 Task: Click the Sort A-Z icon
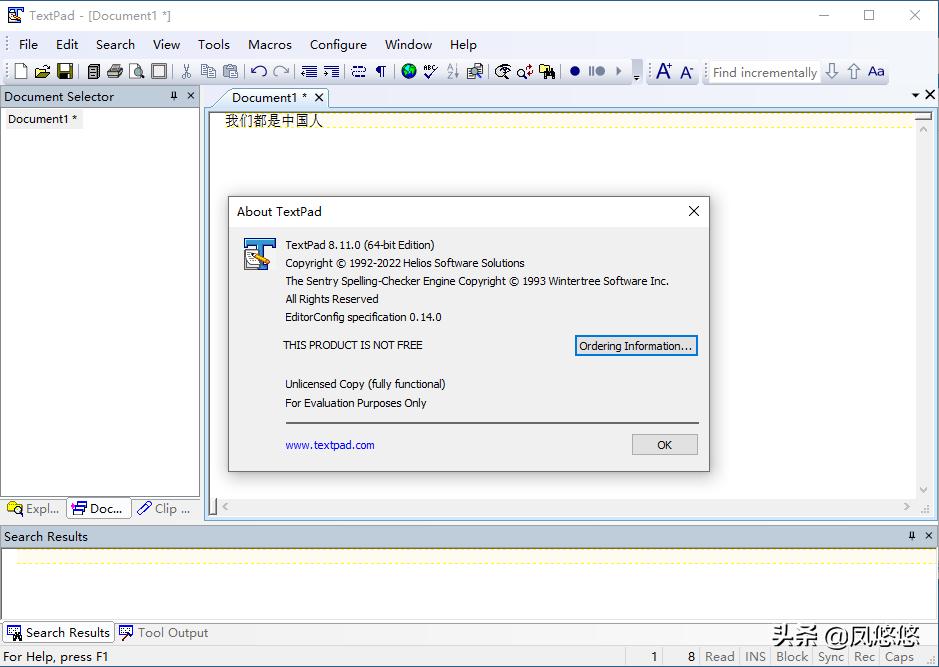[453, 71]
